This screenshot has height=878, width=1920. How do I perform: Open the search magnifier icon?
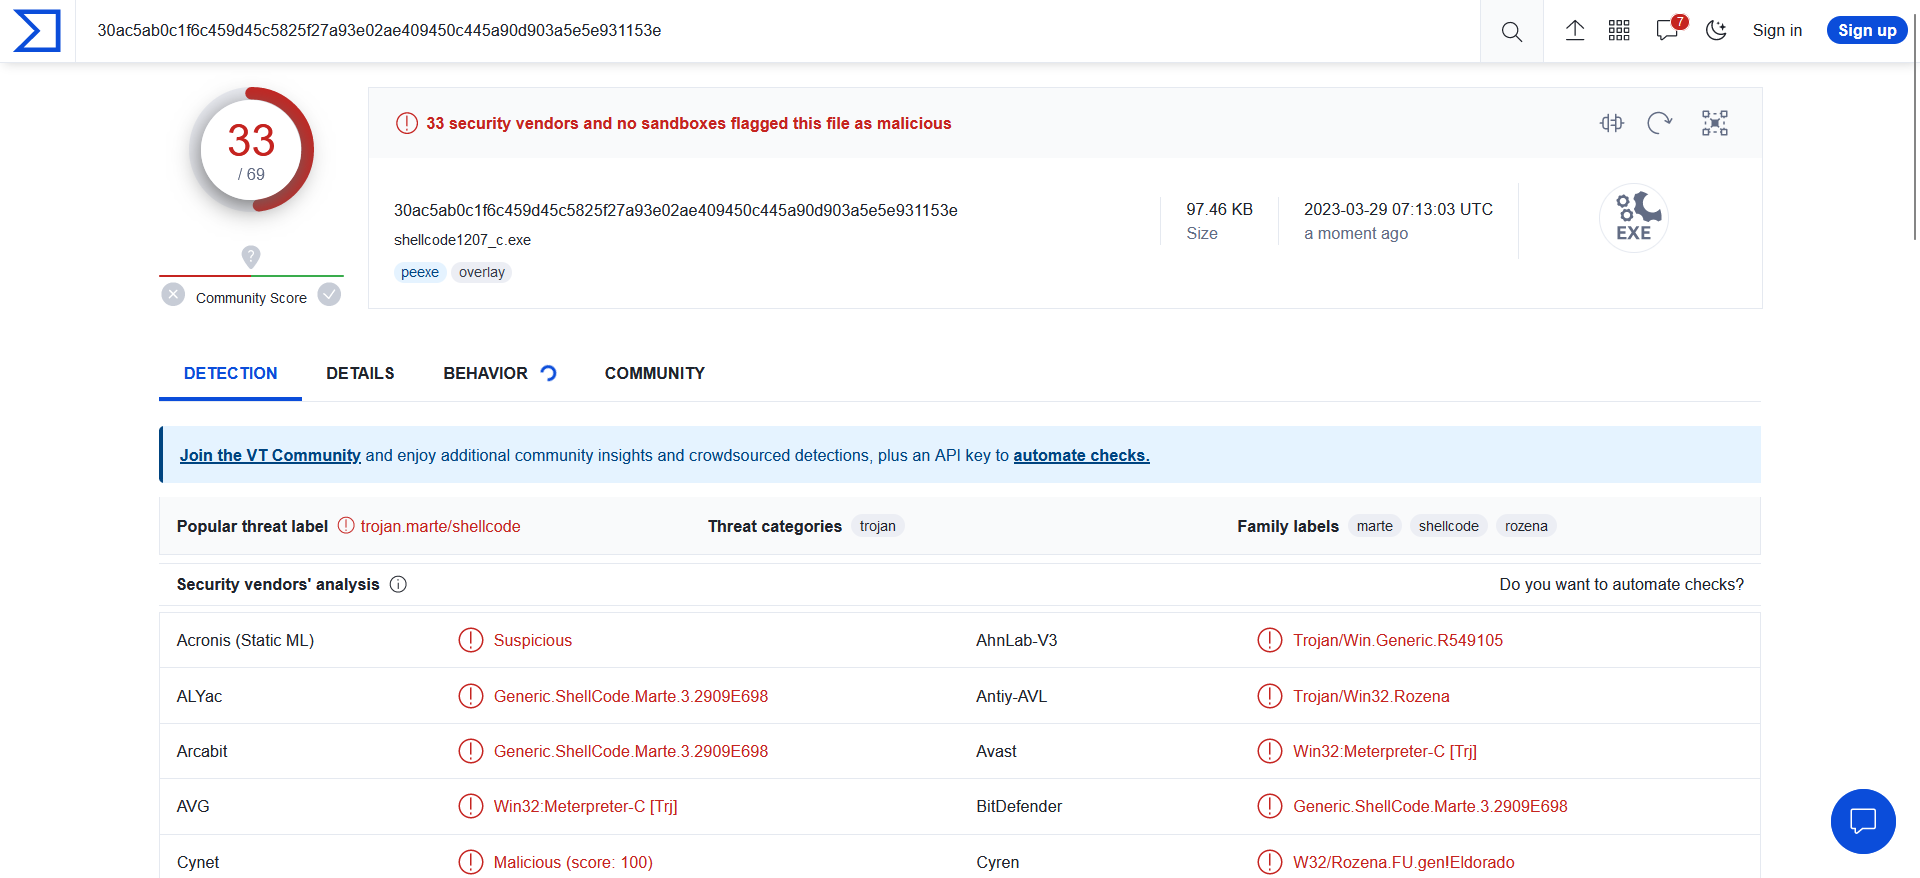click(x=1512, y=31)
